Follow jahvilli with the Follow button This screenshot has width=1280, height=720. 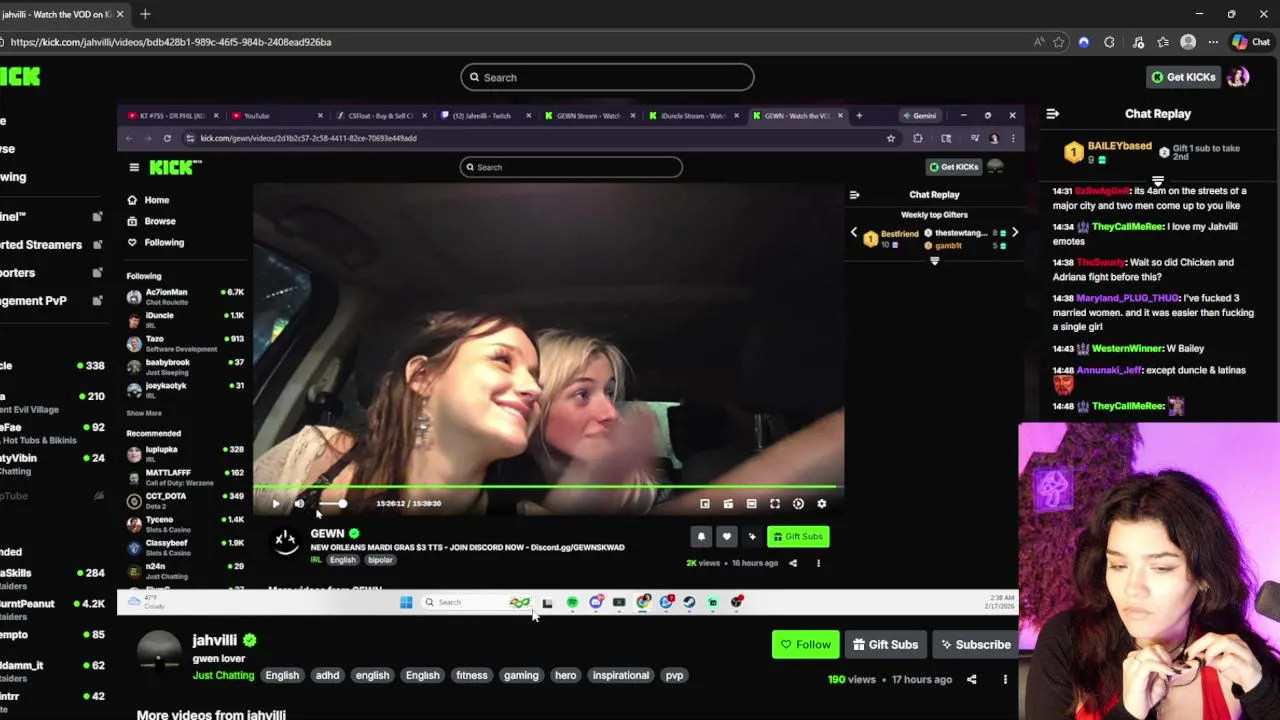[805, 645]
